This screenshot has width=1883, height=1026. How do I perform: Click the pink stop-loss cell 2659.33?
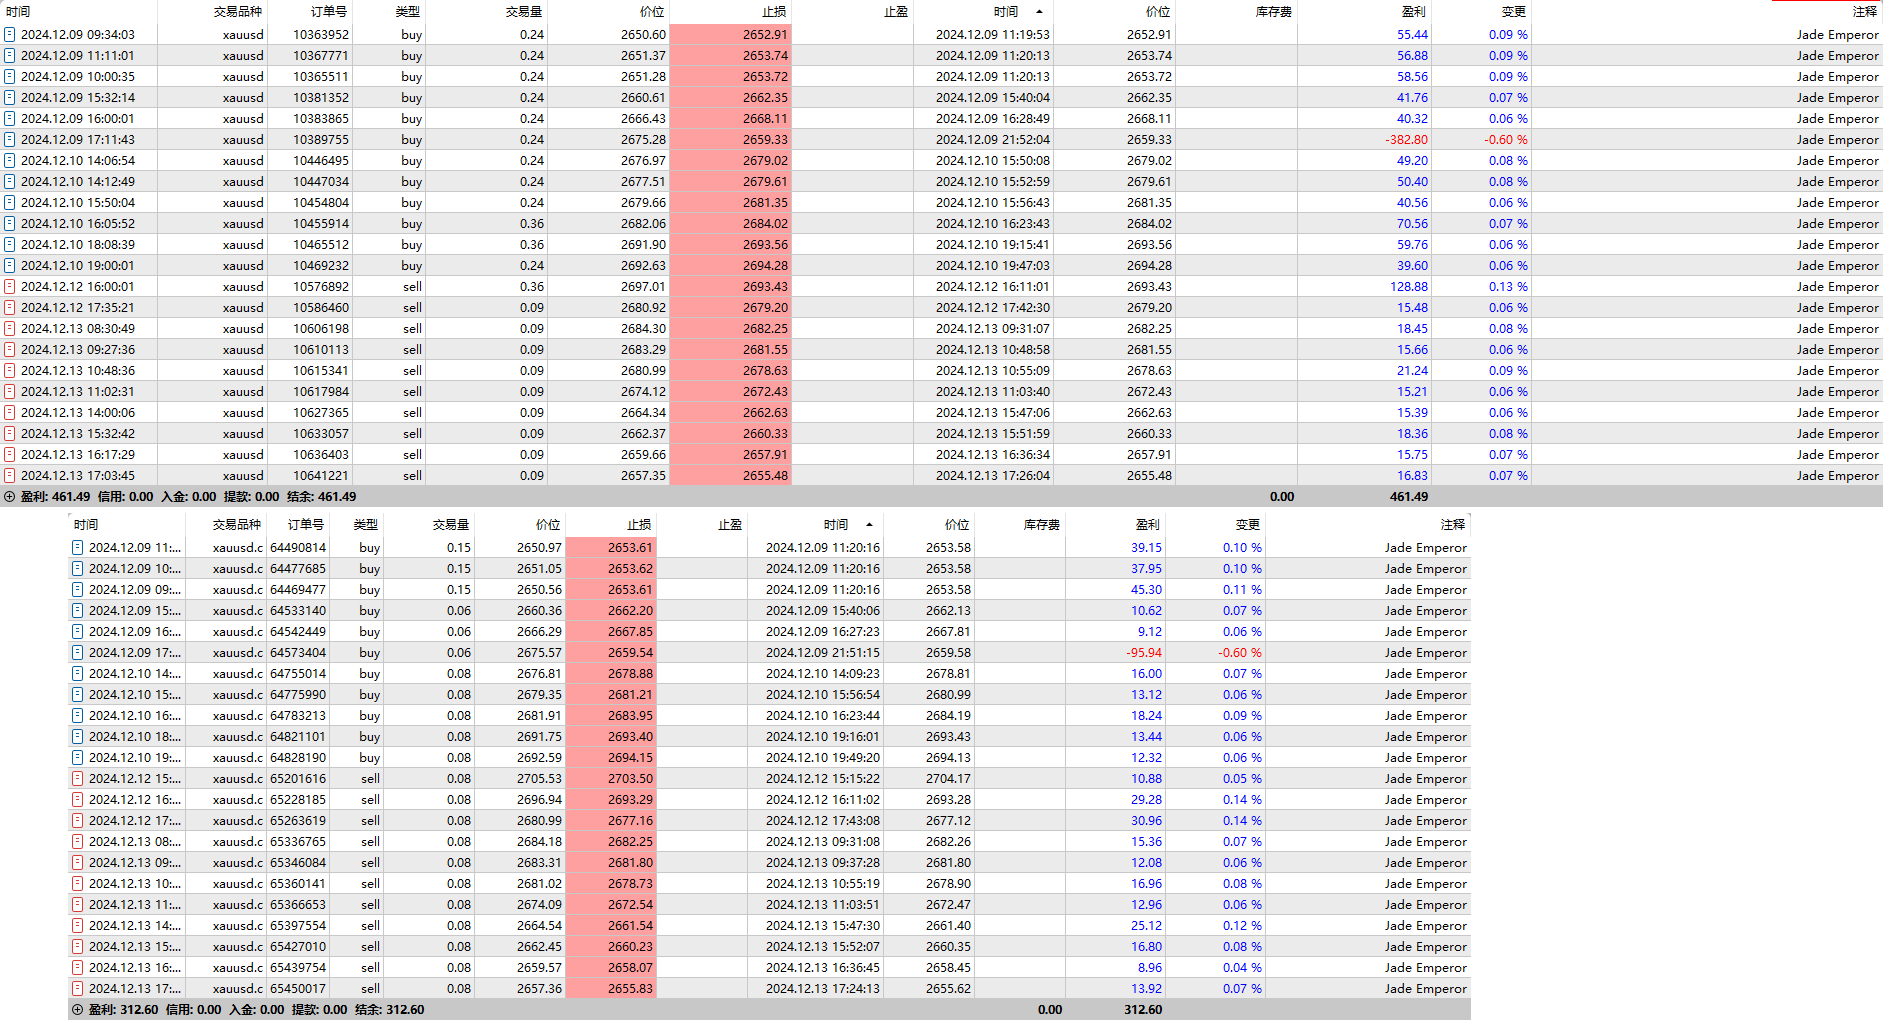[730, 139]
